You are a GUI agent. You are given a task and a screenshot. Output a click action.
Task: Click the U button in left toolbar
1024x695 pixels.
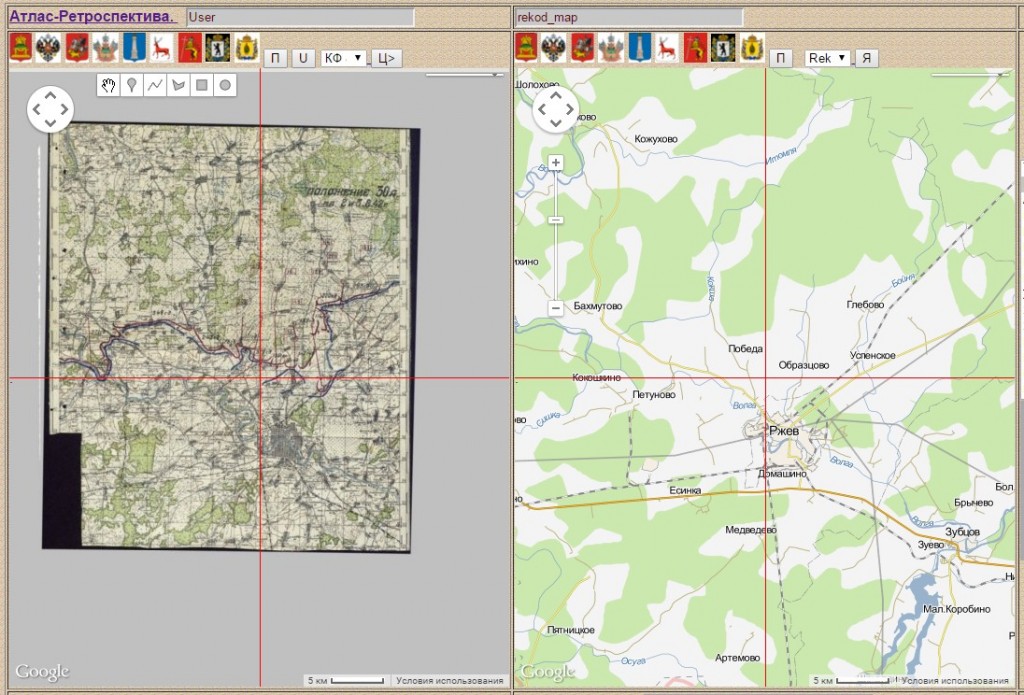[303, 58]
